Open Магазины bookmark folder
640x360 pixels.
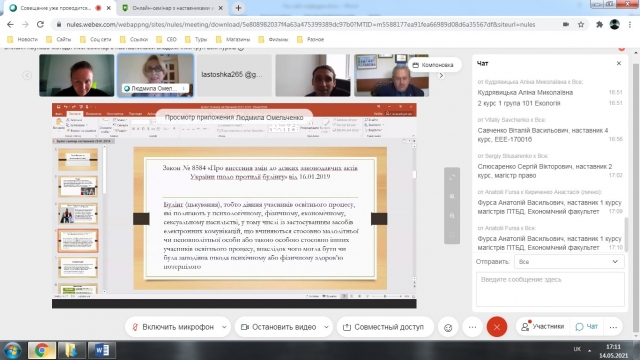pos(233,40)
